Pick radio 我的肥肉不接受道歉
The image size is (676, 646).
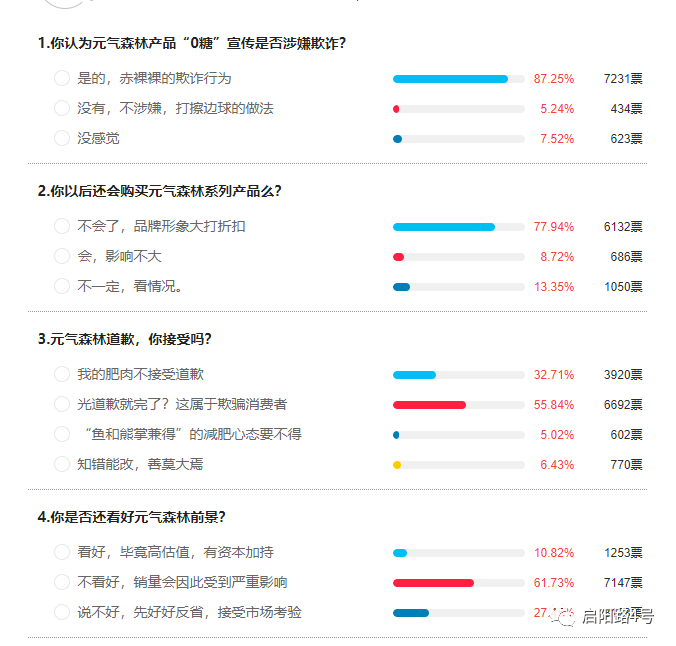(x=62, y=374)
